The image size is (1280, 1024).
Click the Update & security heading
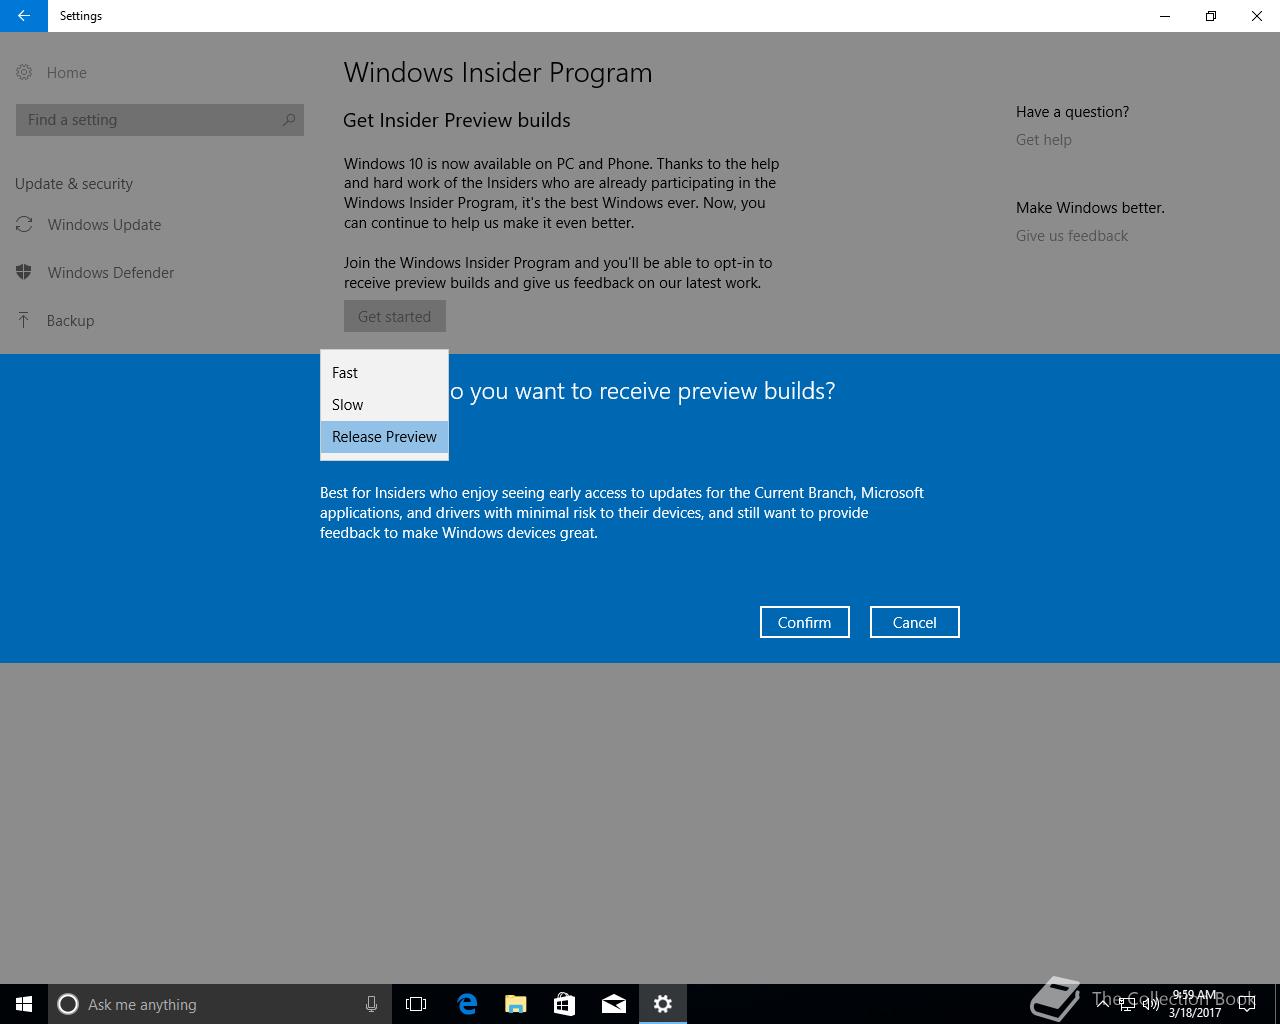tap(74, 184)
